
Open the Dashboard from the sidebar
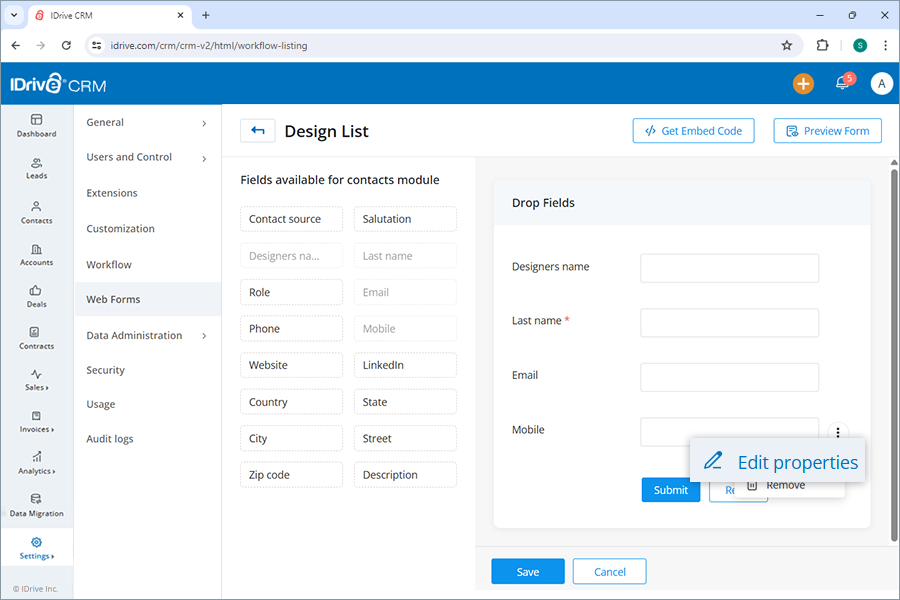(x=36, y=126)
